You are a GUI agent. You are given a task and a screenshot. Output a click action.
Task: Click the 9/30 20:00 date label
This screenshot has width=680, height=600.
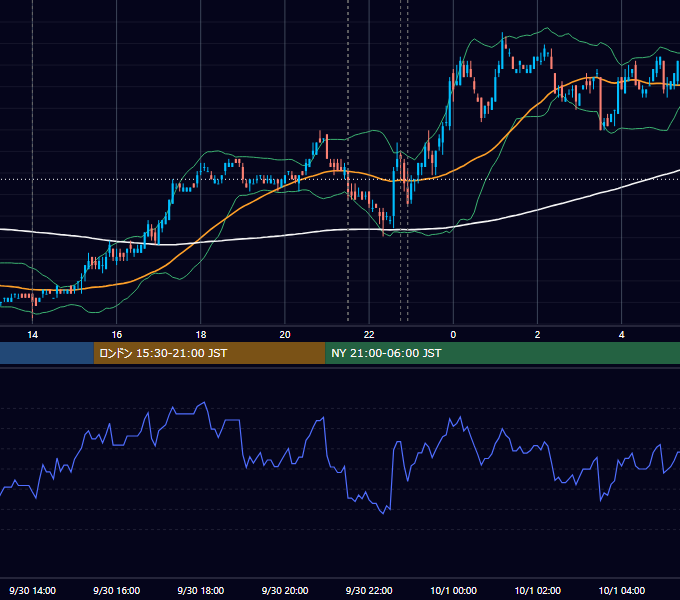click(x=285, y=590)
